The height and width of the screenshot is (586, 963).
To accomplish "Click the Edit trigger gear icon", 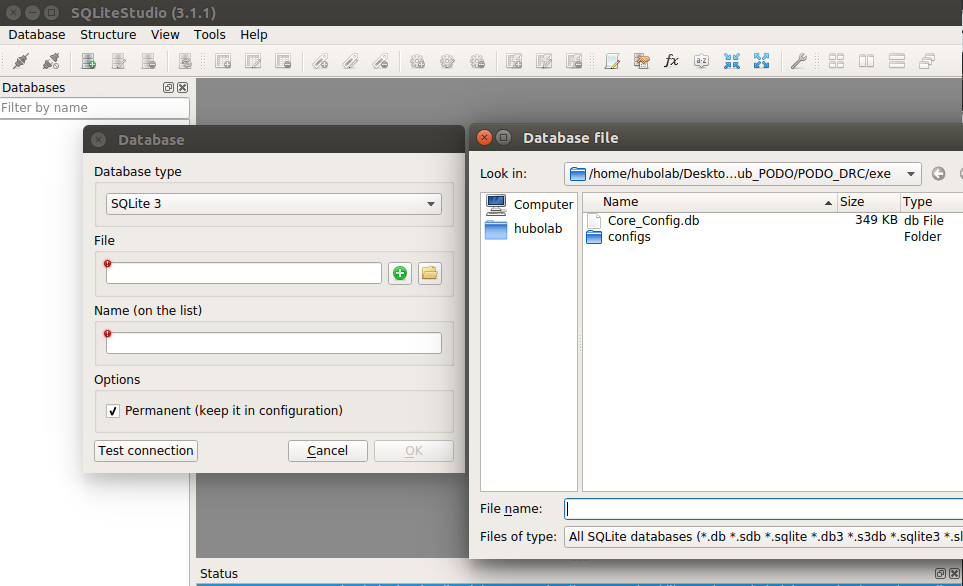I will tap(448, 61).
